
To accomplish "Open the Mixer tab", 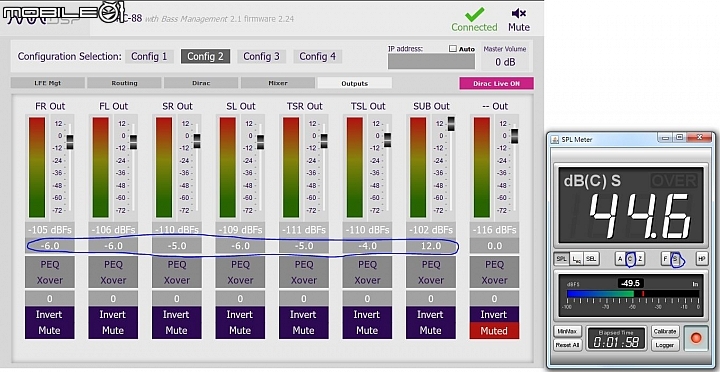I will [278, 83].
